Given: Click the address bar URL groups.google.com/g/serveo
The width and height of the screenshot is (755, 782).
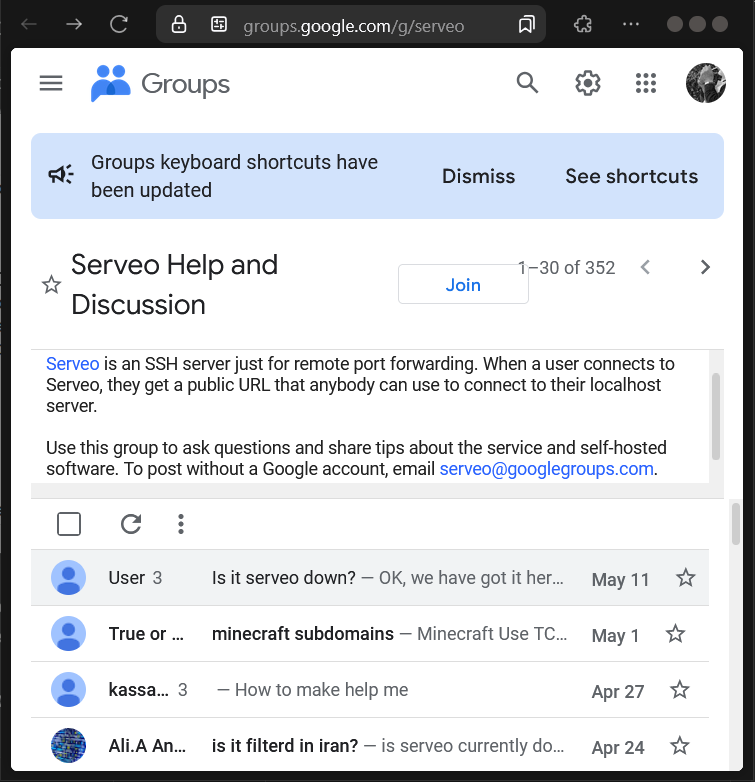Looking at the screenshot, I should pos(354,26).
